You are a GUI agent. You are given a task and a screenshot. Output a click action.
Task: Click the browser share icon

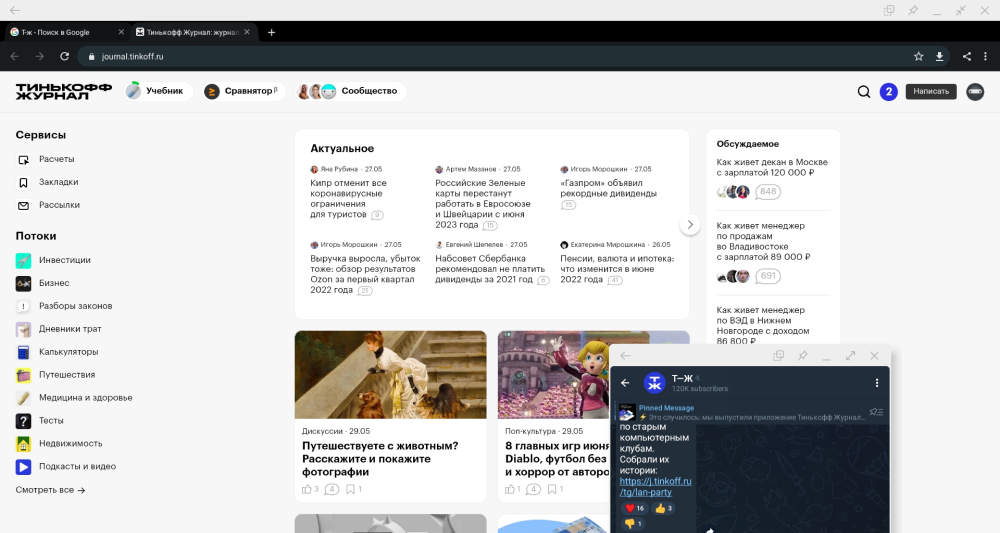pyautogui.click(x=967, y=56)
